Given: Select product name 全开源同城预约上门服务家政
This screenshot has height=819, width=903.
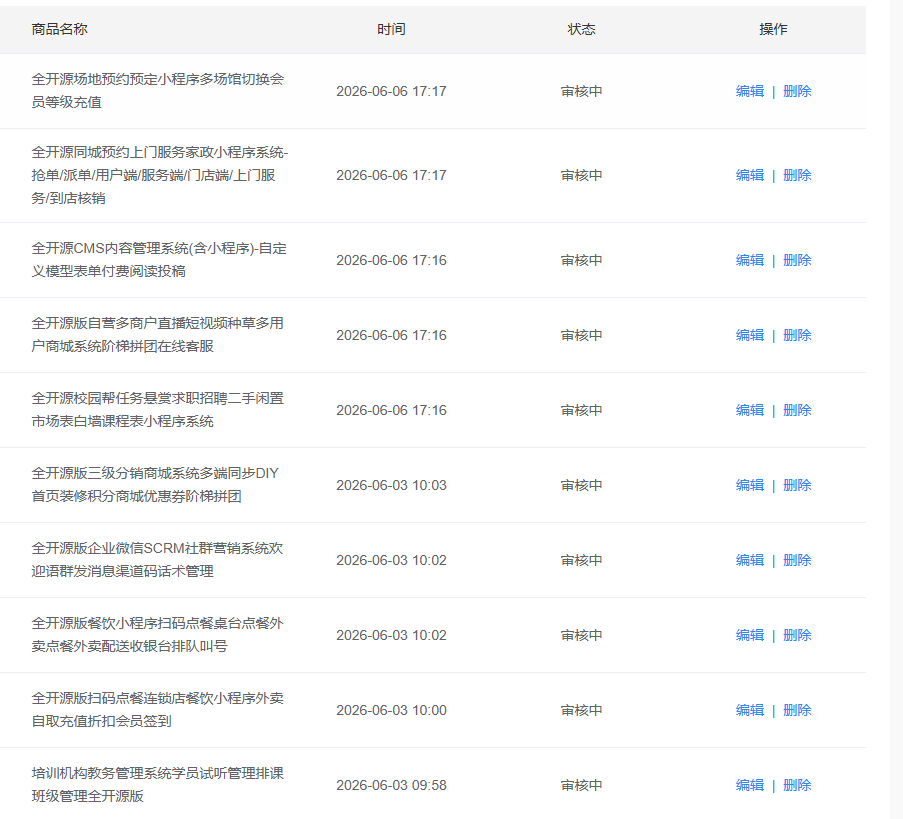Looking at the screenshot, I should [x=160, y=175].
